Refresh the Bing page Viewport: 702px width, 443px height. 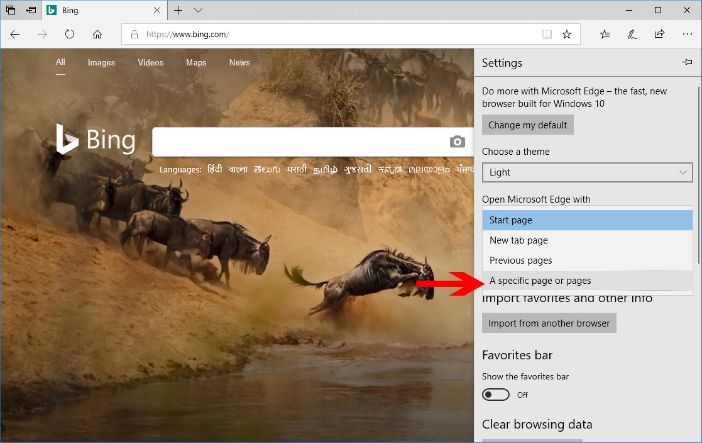tap(69, 34)
